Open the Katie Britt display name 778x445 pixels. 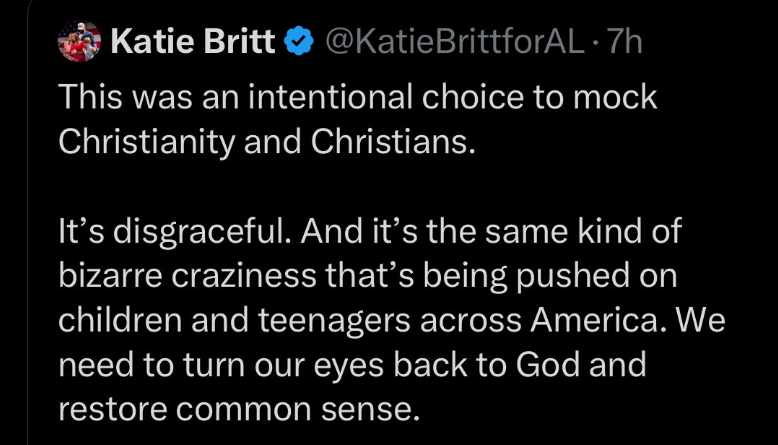point(193,41)
